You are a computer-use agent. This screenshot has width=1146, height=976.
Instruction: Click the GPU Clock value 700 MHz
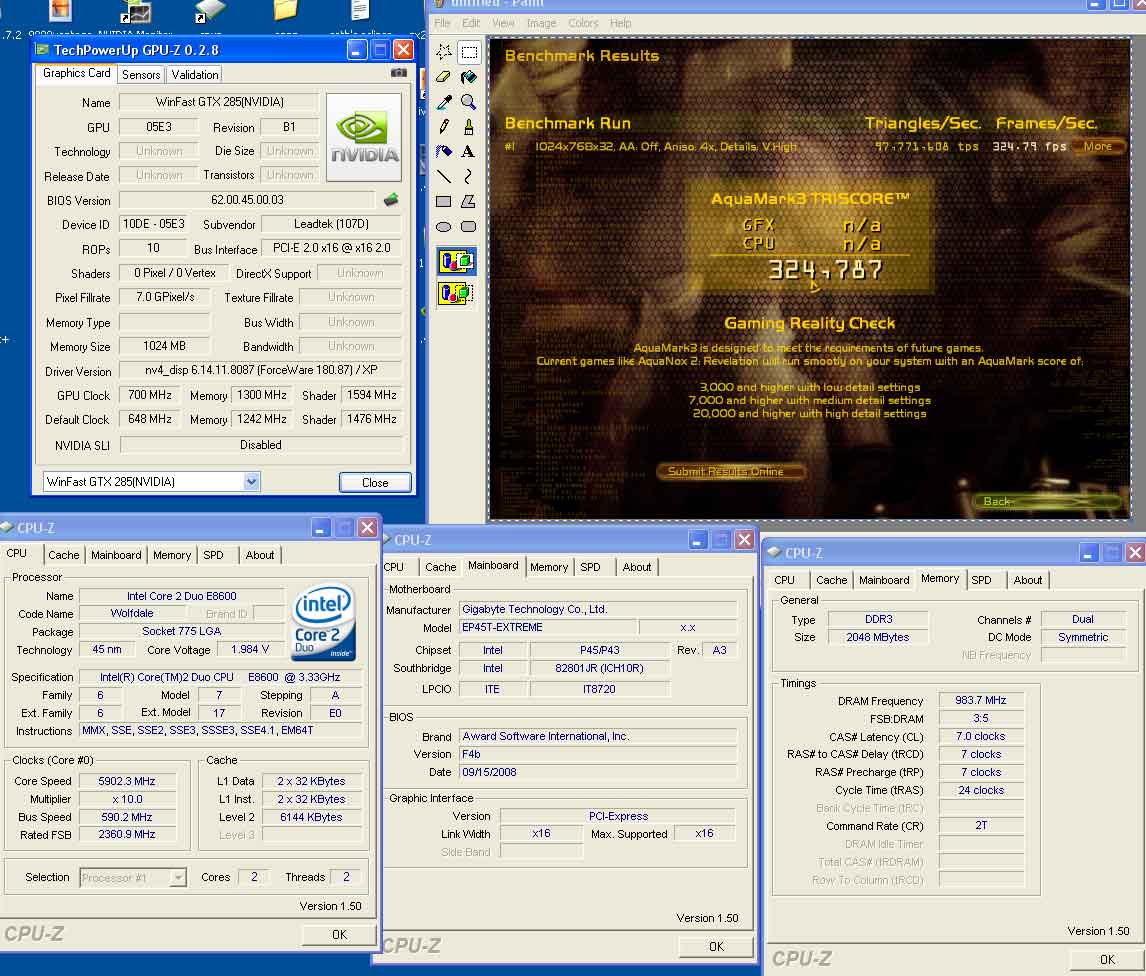coord(150,395)
